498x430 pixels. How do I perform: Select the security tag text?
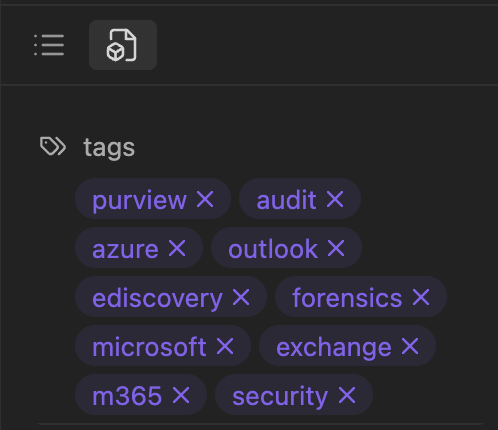(x=280, y=396)
